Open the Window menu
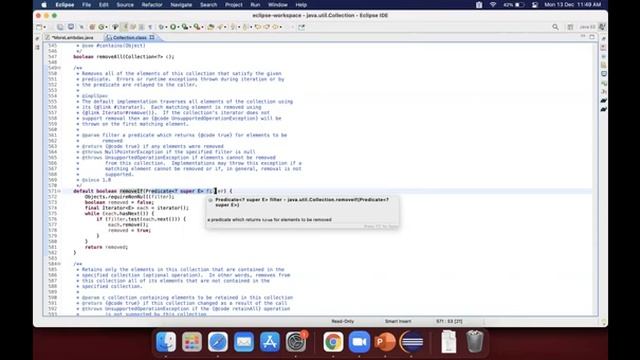The width and height of the screenshot is (640, 360). coord(278,5)
